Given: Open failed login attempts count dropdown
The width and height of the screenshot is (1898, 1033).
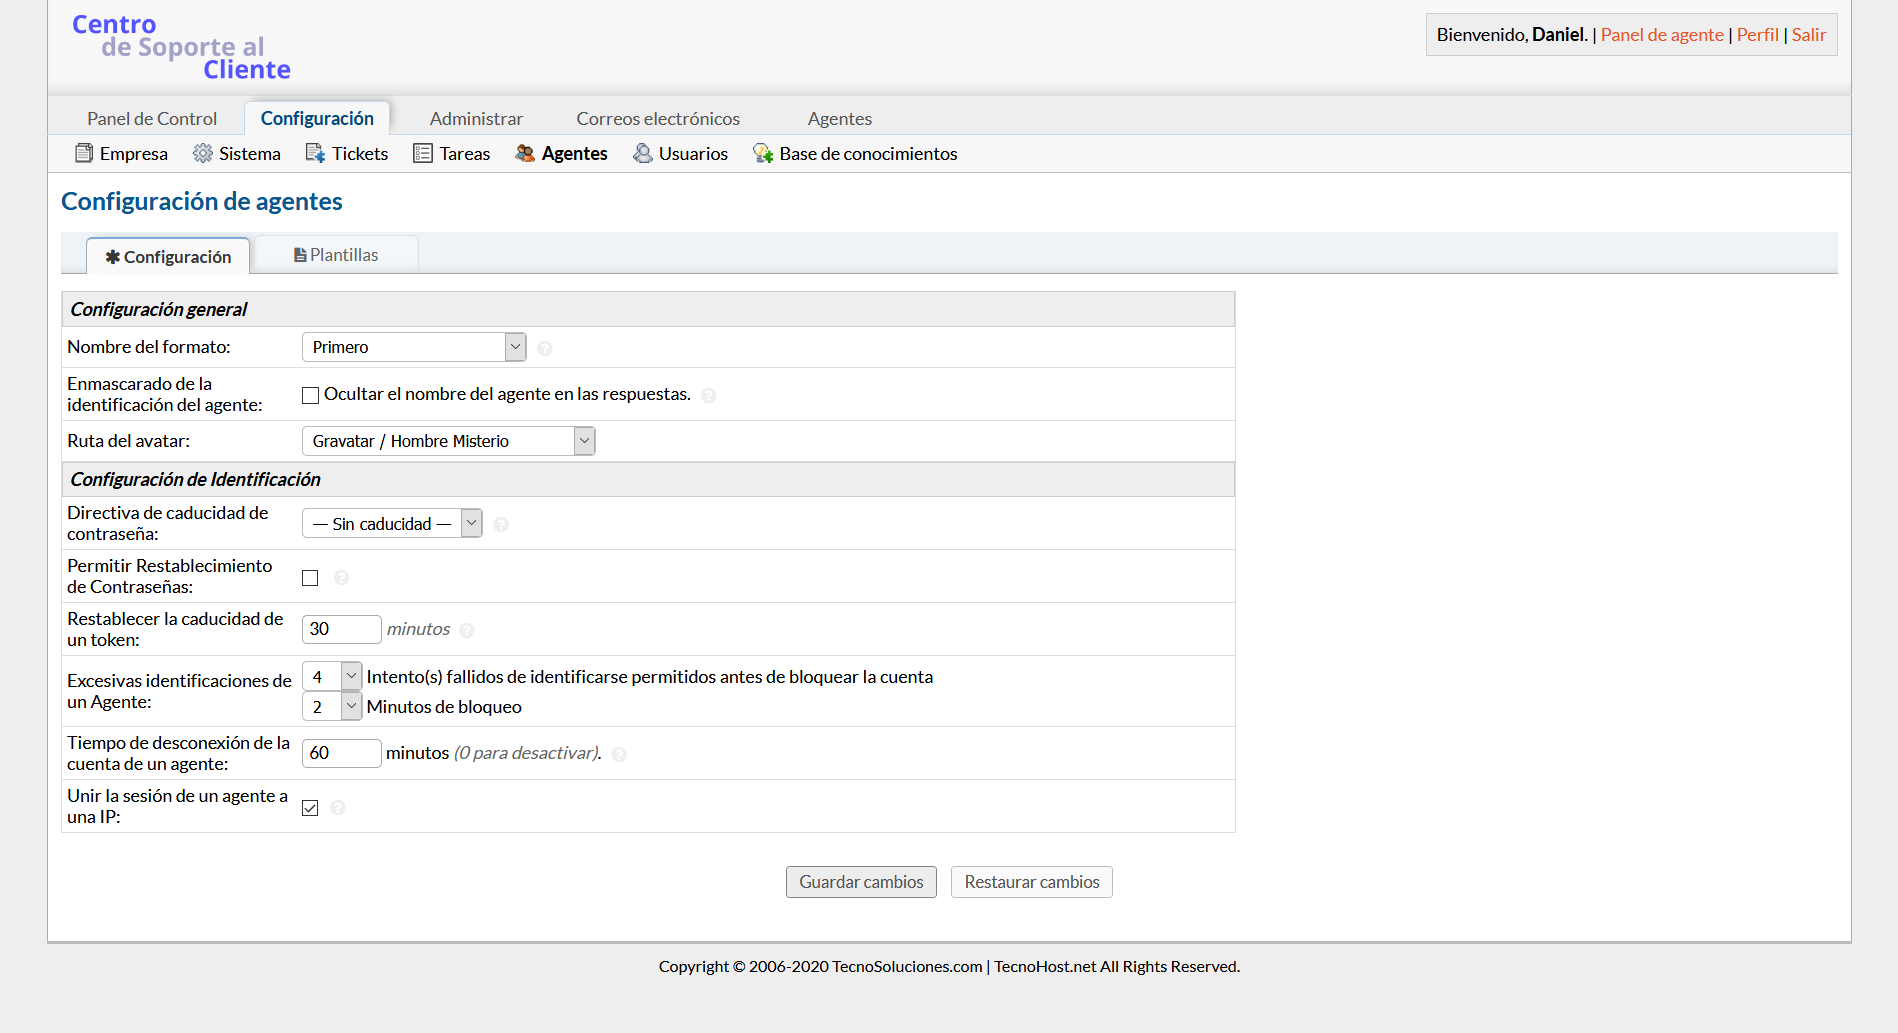Looking at the screenshot, I should tap(332, 677).
